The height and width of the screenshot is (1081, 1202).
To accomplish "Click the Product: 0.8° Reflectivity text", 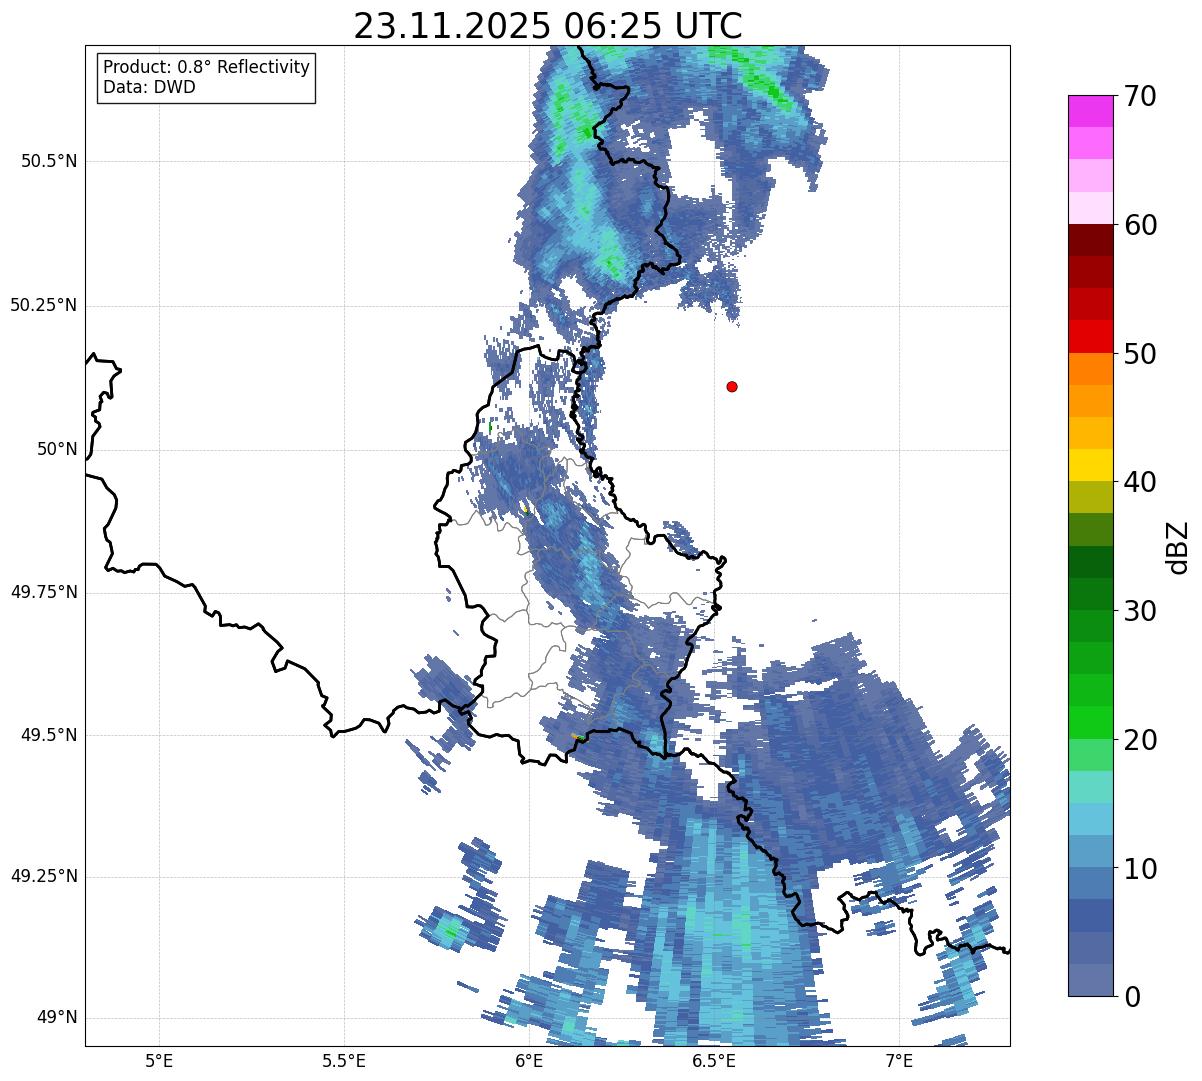I will pyautogui.click(x=207, y=67).
